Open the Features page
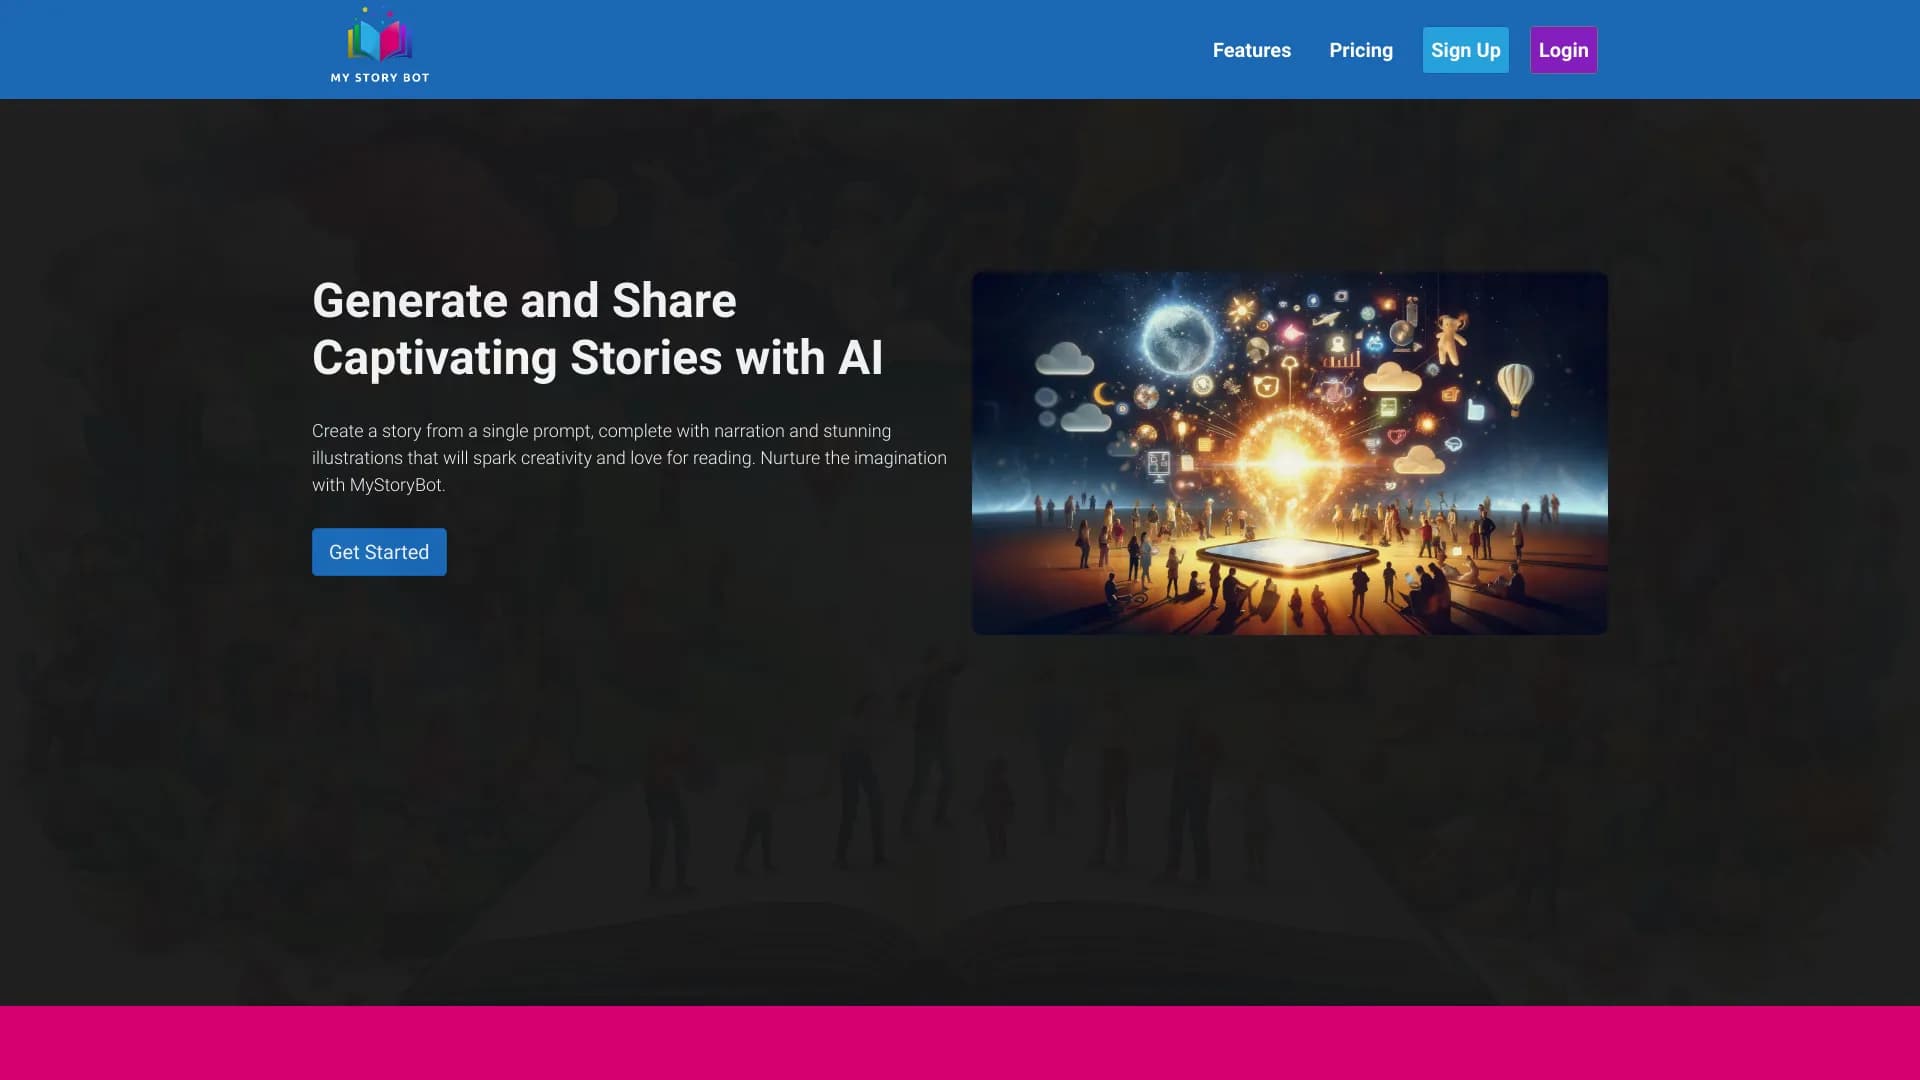Viewport: 1920px width, 1080px height. tap(1251, 49)
